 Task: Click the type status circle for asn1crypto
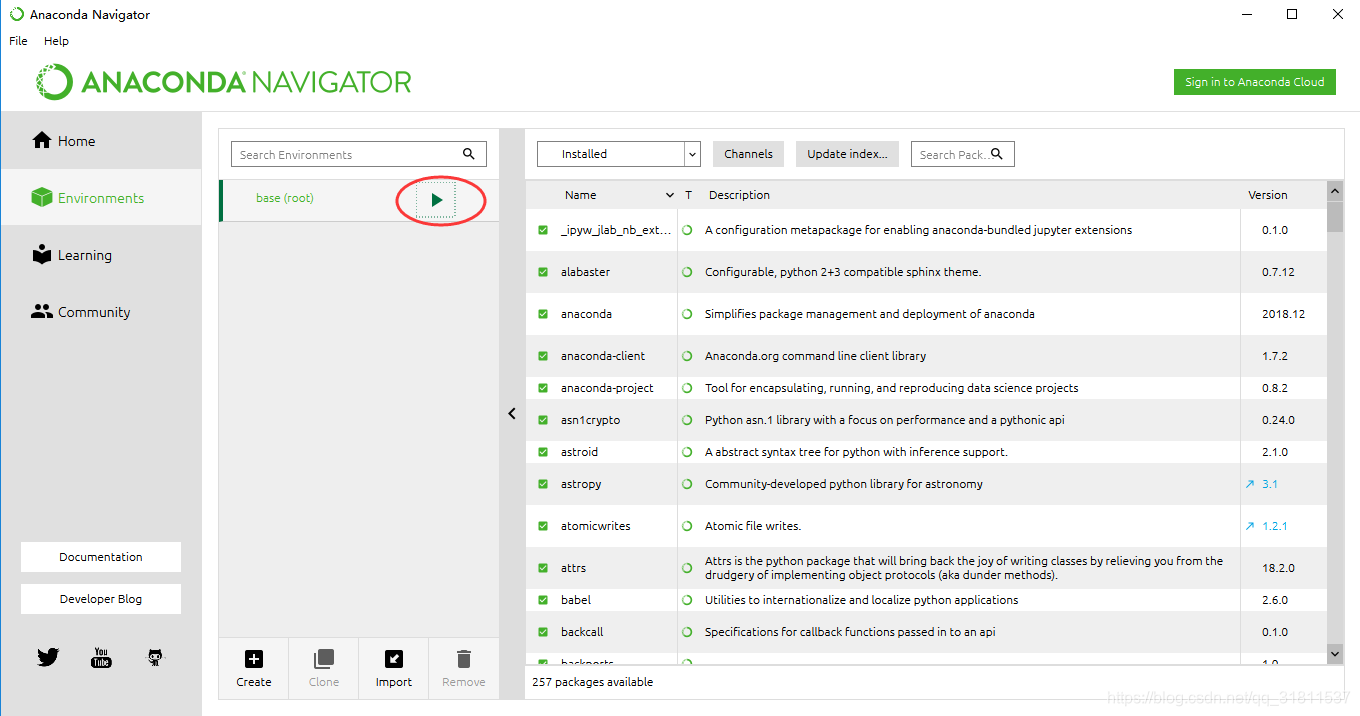[687, 420]
